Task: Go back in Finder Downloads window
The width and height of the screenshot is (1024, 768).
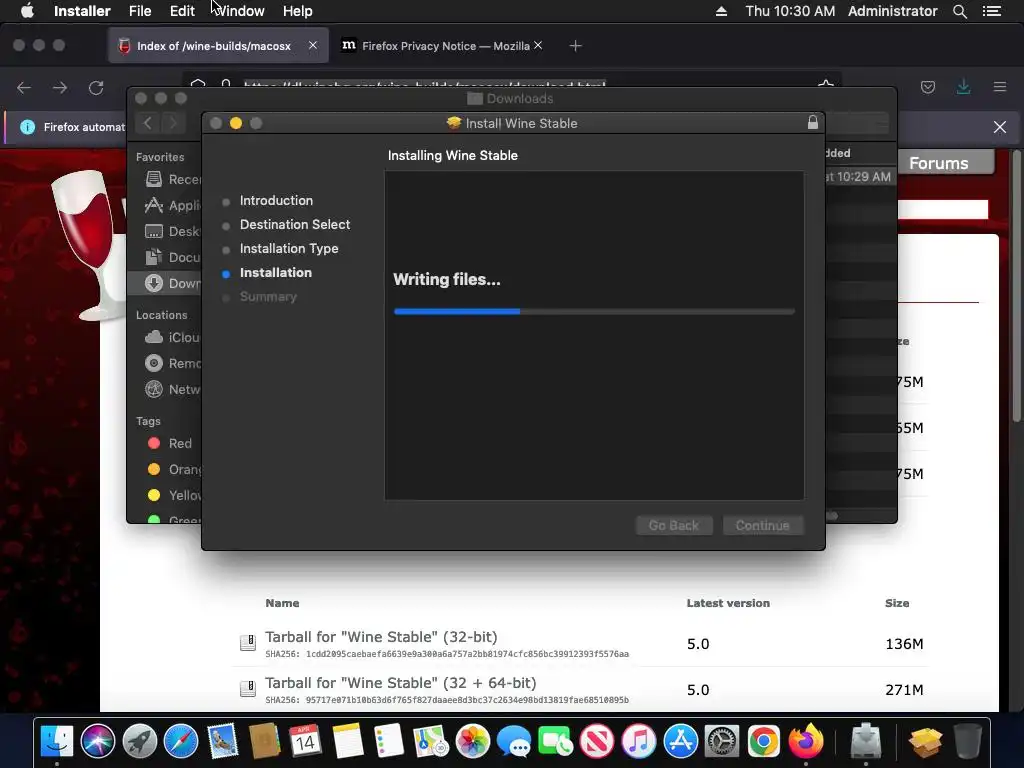Action: 148,123
